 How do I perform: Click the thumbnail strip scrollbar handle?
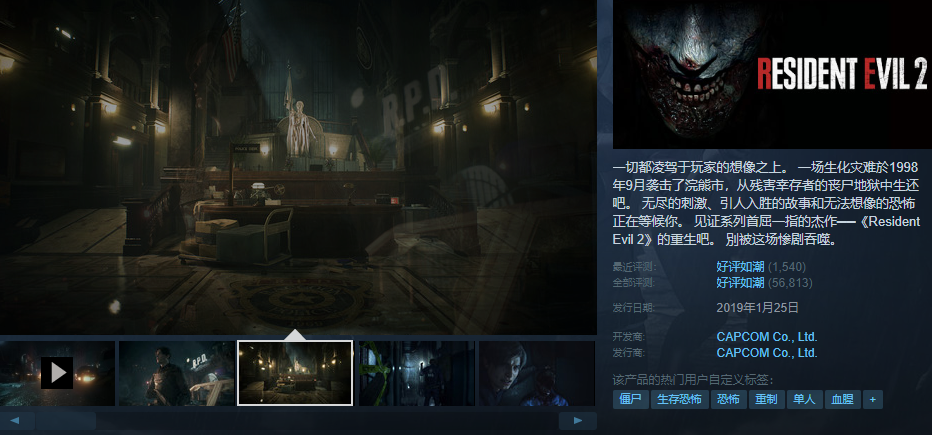[x=65, y=421]
